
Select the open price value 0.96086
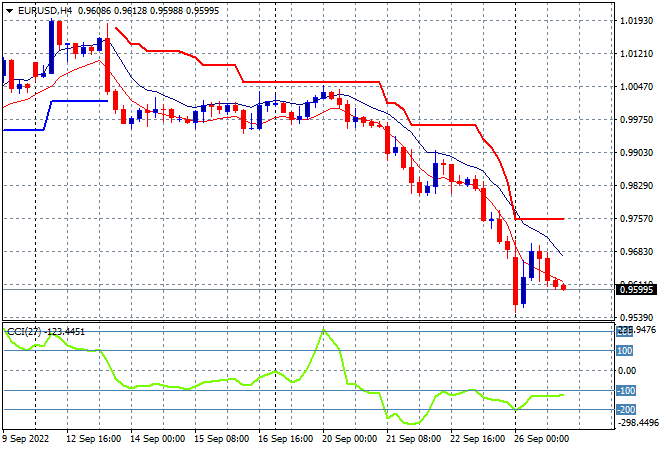point(95,11)
